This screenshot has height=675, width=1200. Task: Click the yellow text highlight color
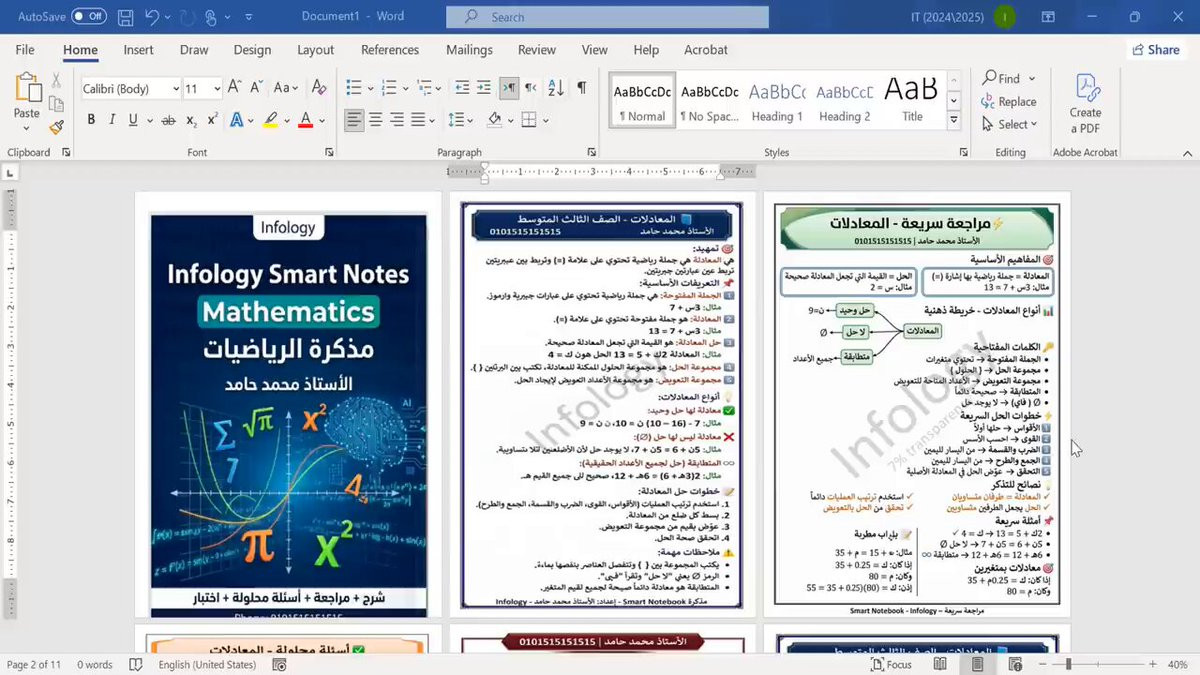click(270, 120)
